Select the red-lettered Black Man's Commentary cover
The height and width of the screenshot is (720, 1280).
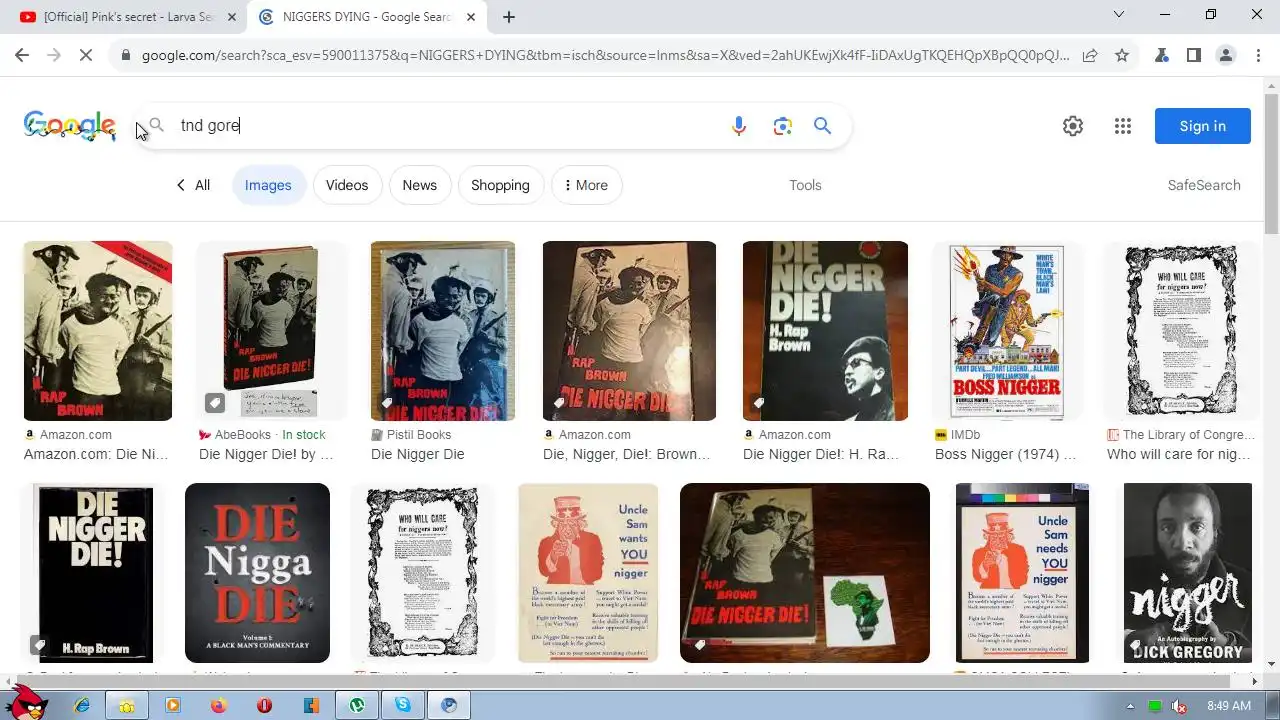pos(257,573)
